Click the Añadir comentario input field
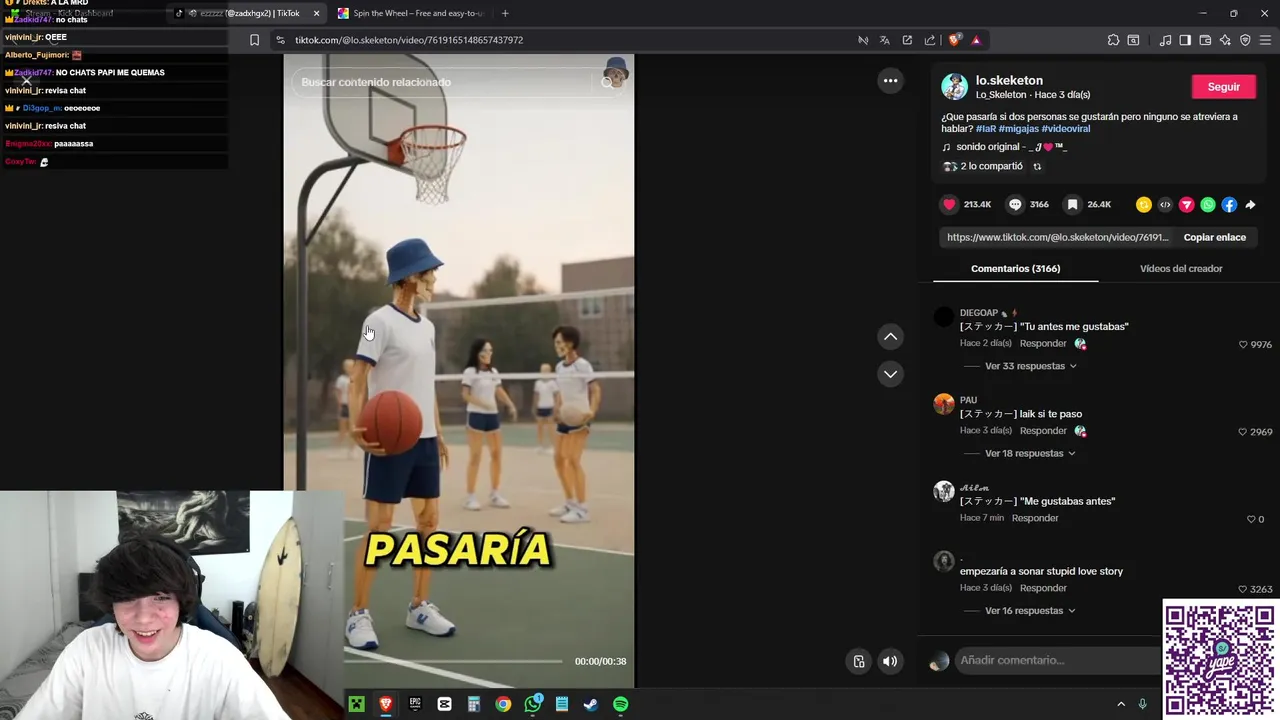This screenshot has width=1280, height=720. (1055, 660)
